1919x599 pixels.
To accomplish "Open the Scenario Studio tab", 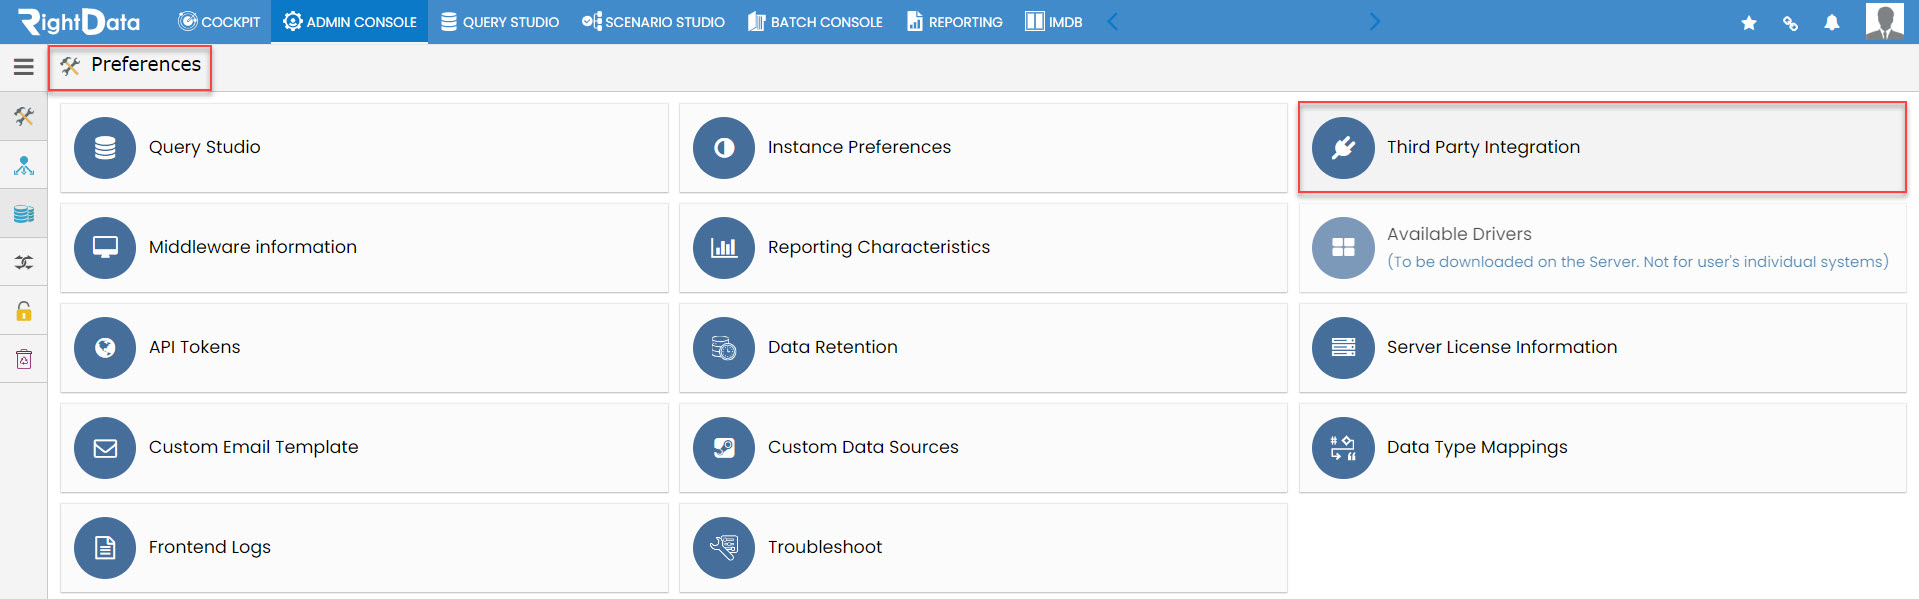I will pos(653,22).
